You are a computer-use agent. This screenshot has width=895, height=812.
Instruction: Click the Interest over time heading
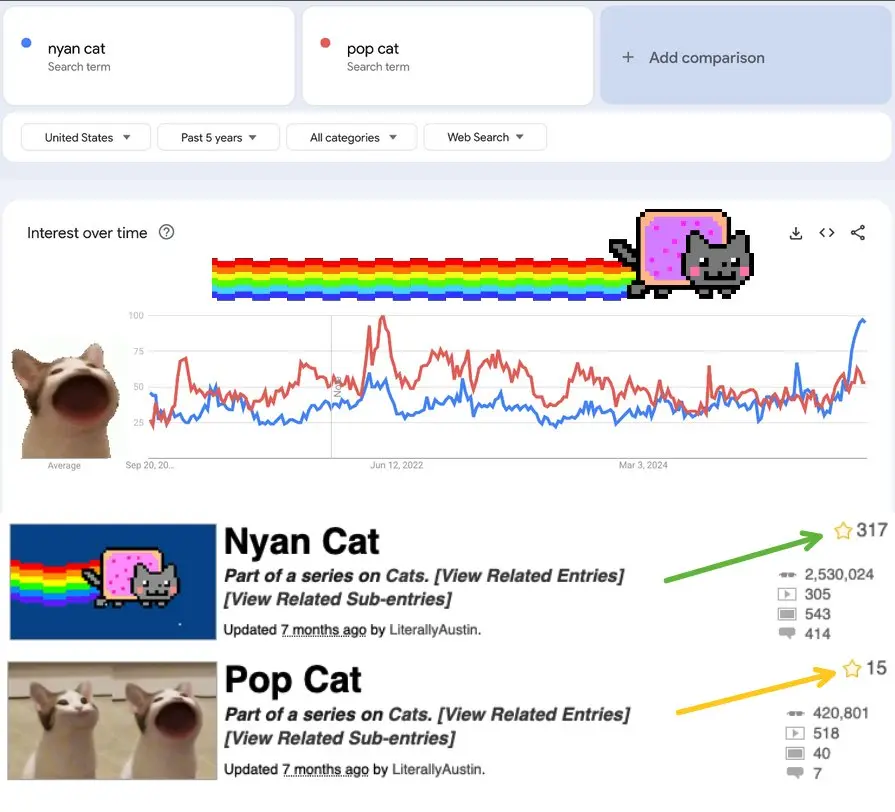tap(87, 233)
